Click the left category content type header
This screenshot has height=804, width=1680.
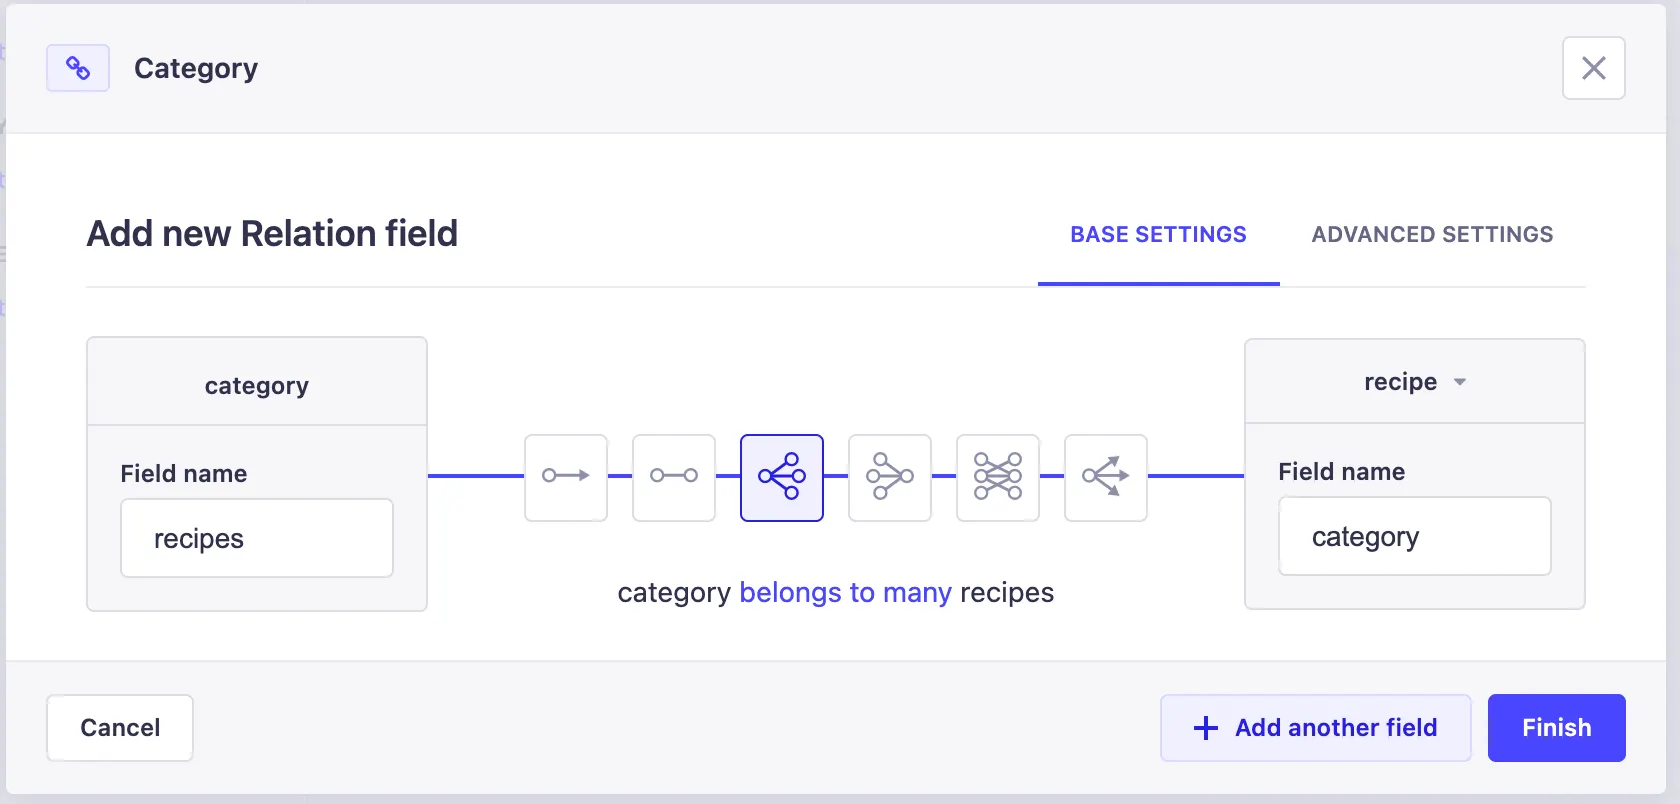click(257, 385)
